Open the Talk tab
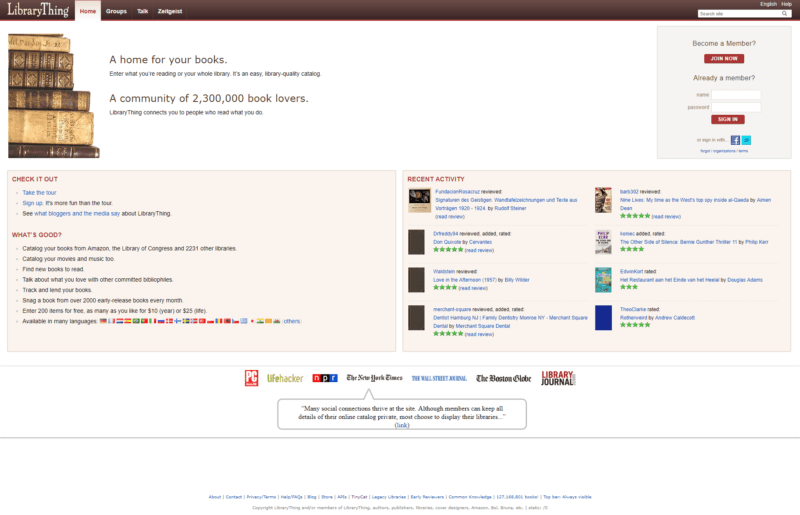 tap(142, 11)
